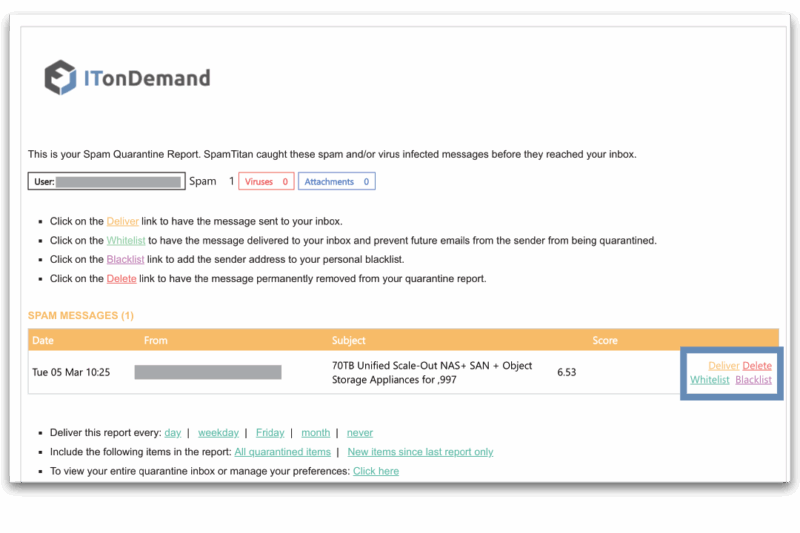The image size is (800, 533).
Task: Click the ITonDemand cube logo icon
Action: click(62, 78)
